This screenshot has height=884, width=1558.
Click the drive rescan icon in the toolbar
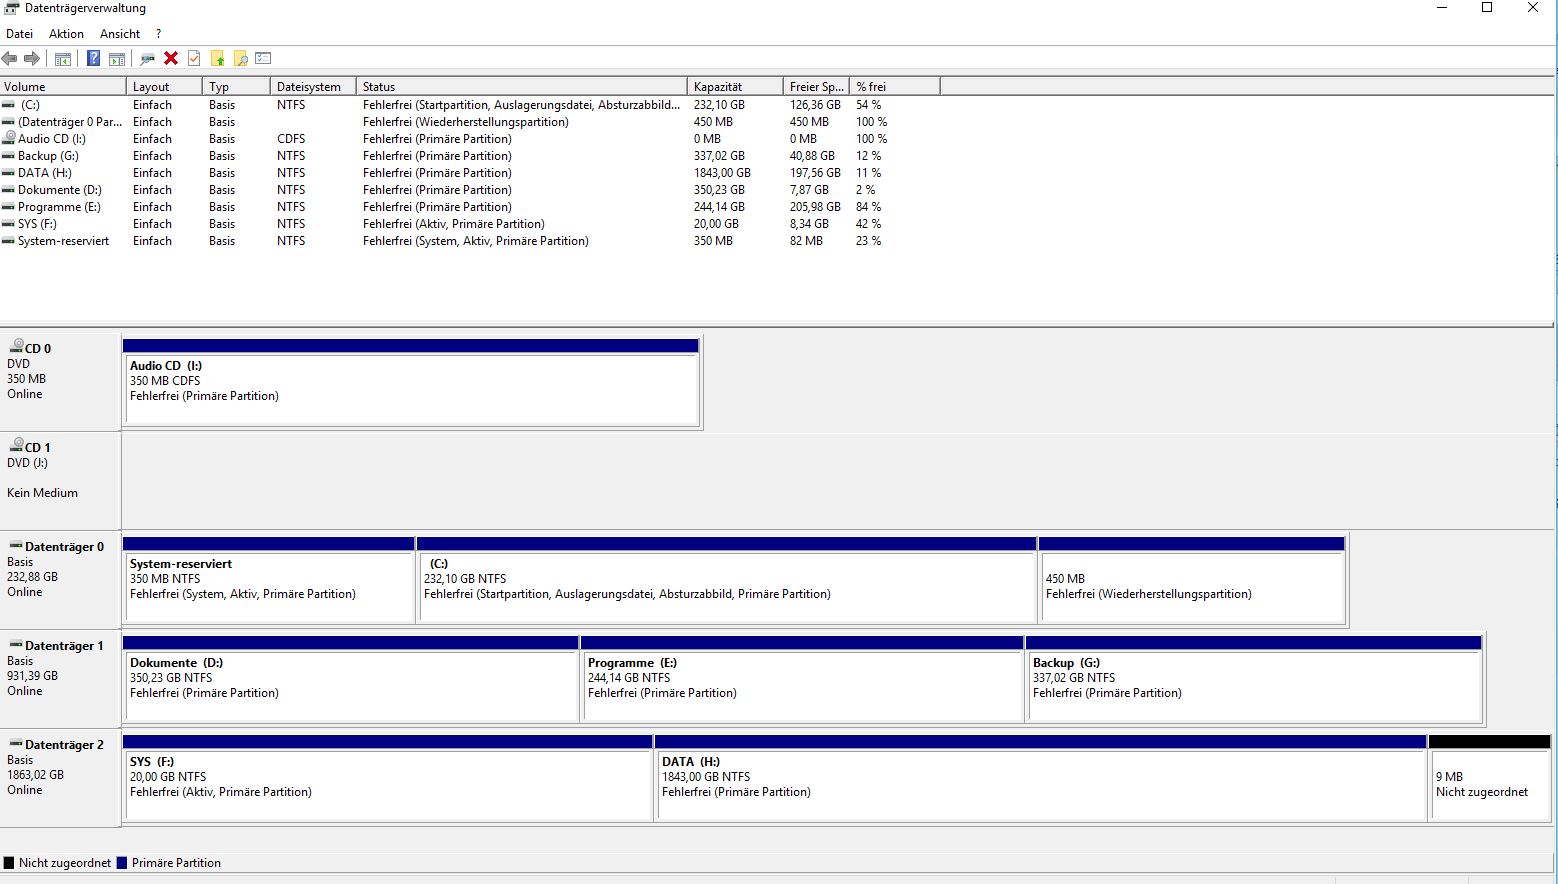click(148, 59)
